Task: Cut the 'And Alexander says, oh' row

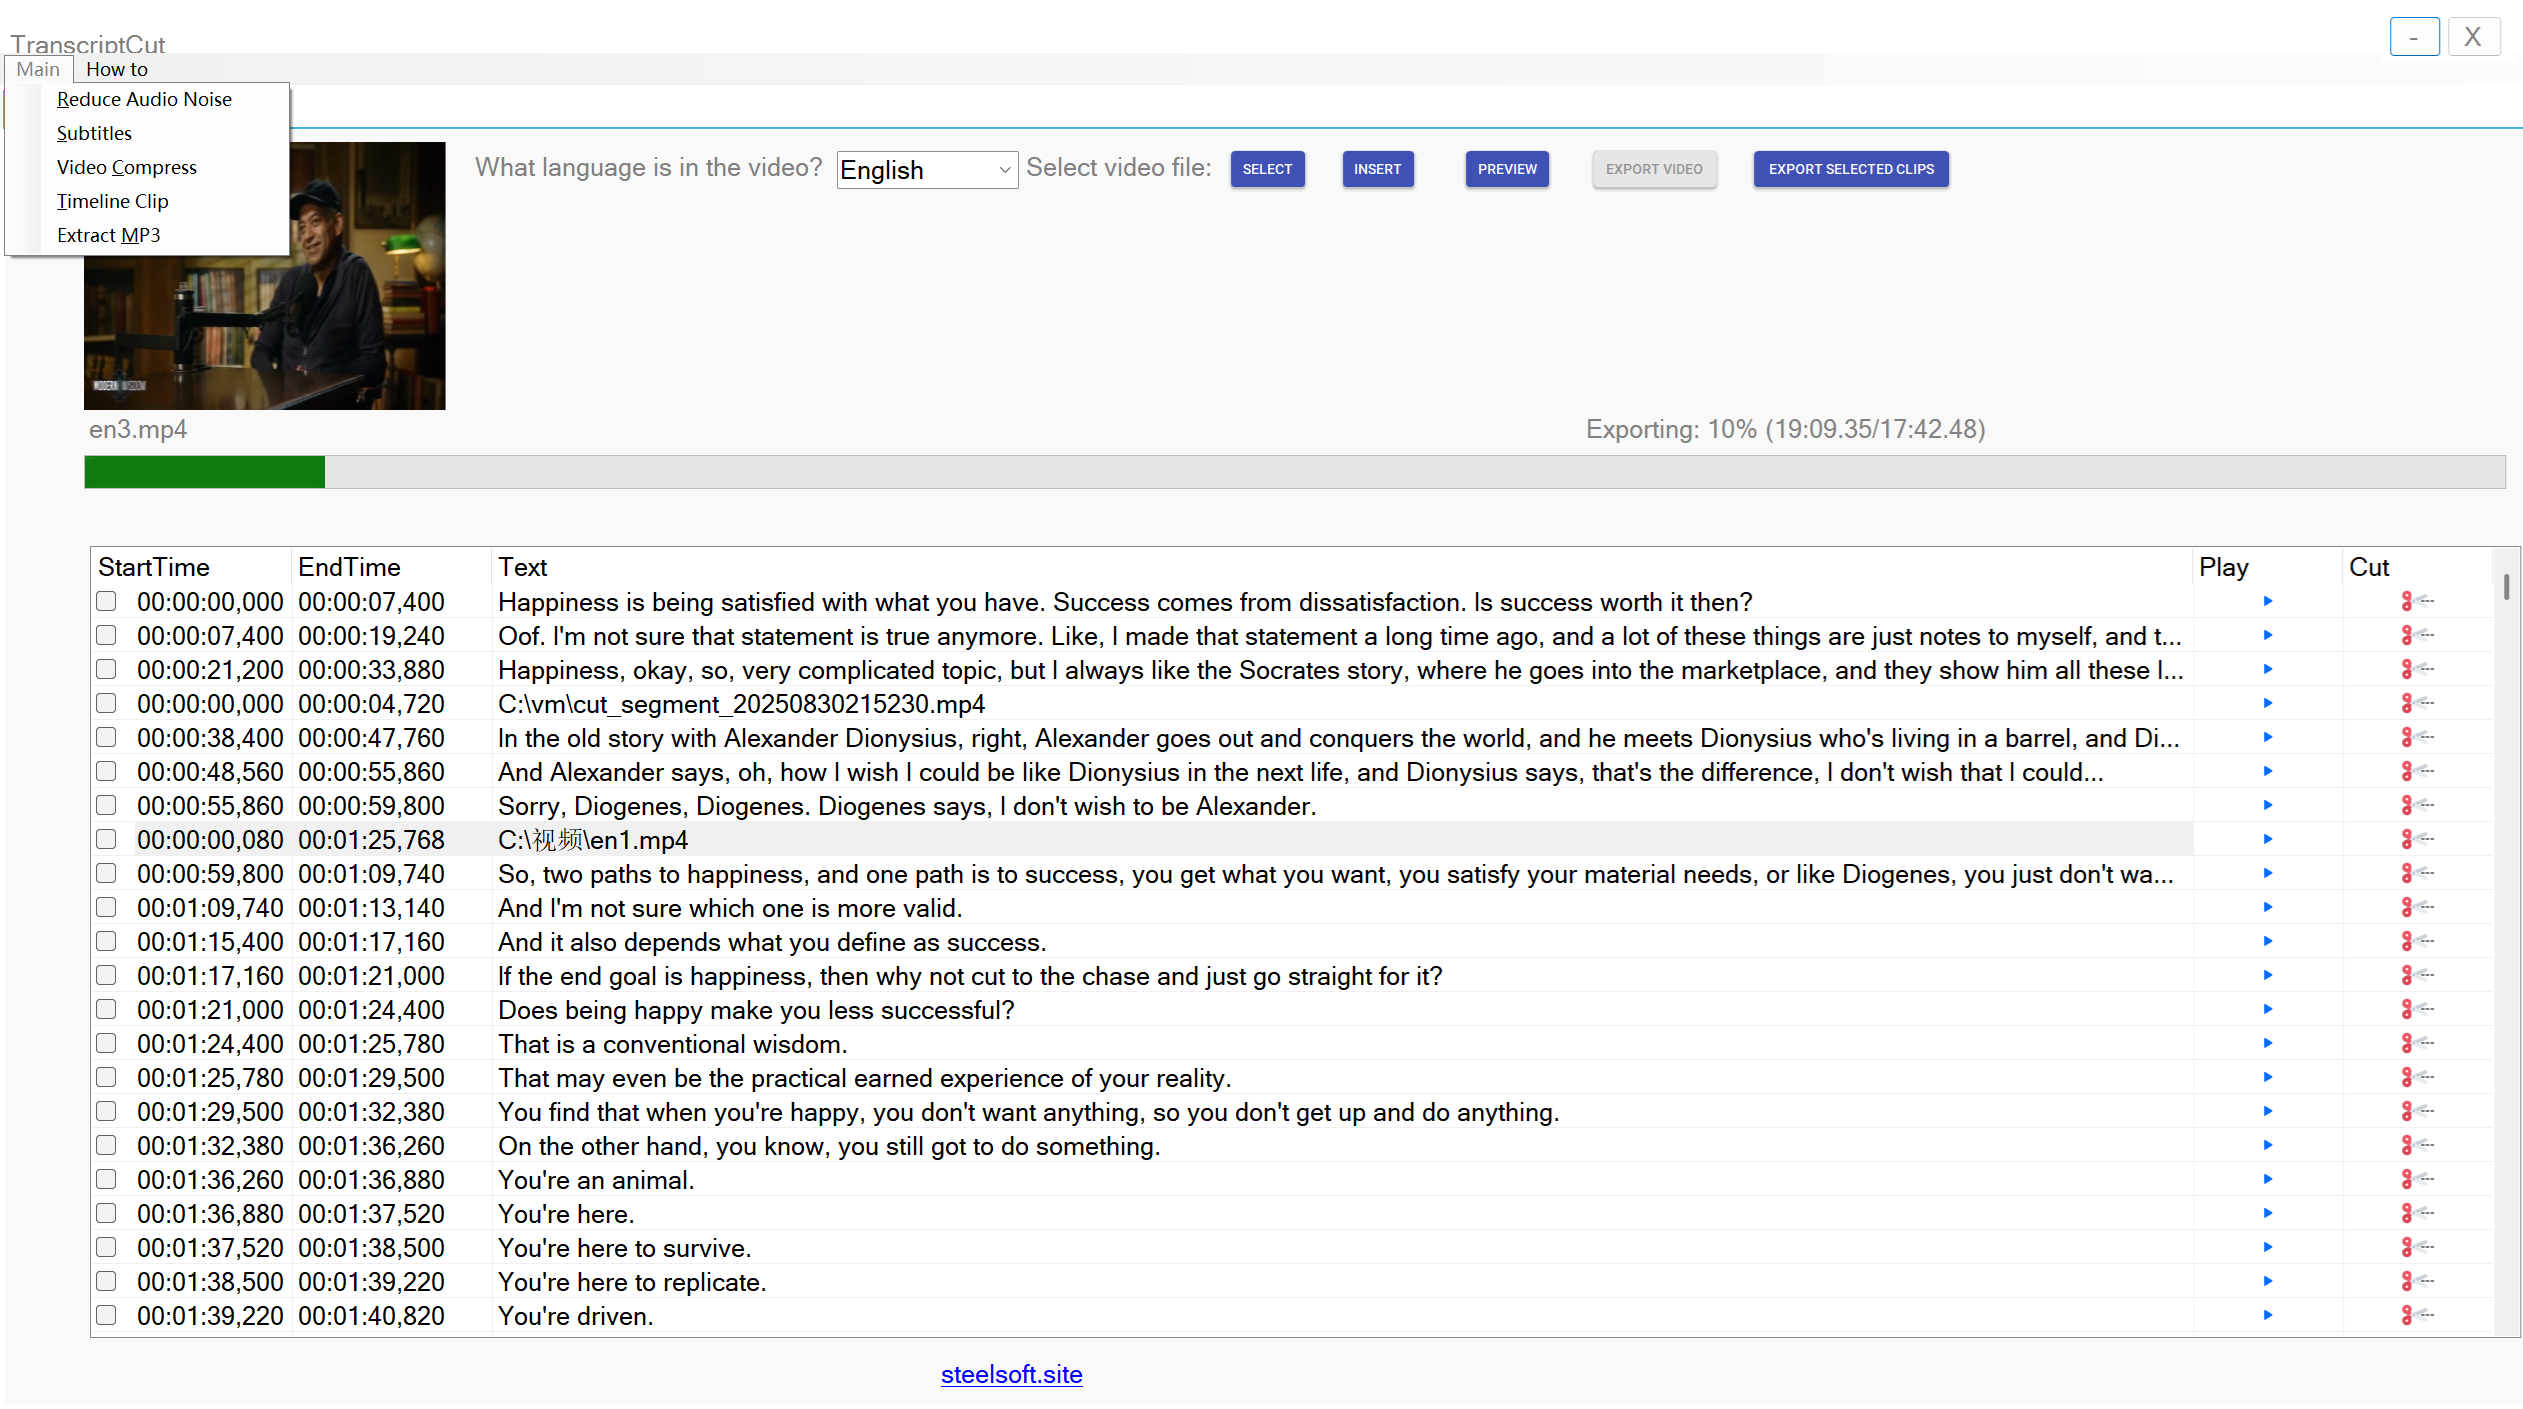Action: tap(2417, 771)
